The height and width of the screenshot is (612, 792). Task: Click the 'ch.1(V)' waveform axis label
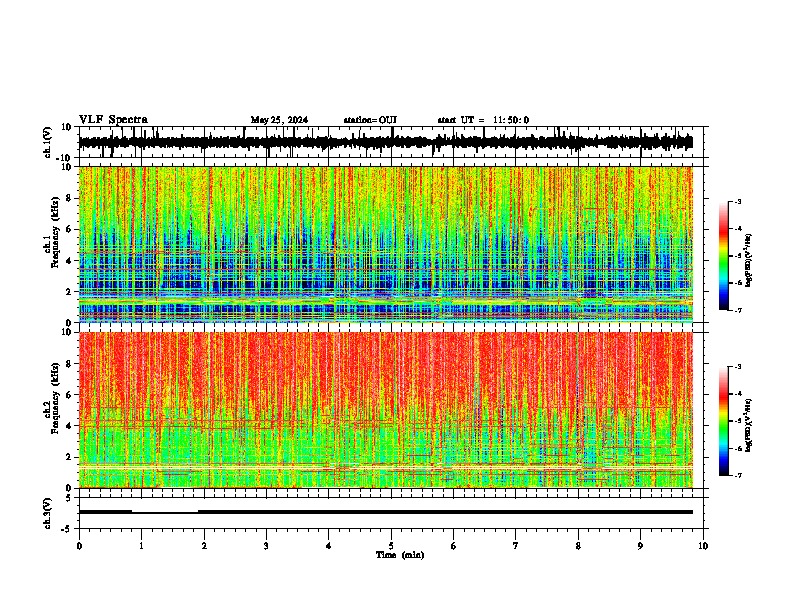click(x=48, y=142)
